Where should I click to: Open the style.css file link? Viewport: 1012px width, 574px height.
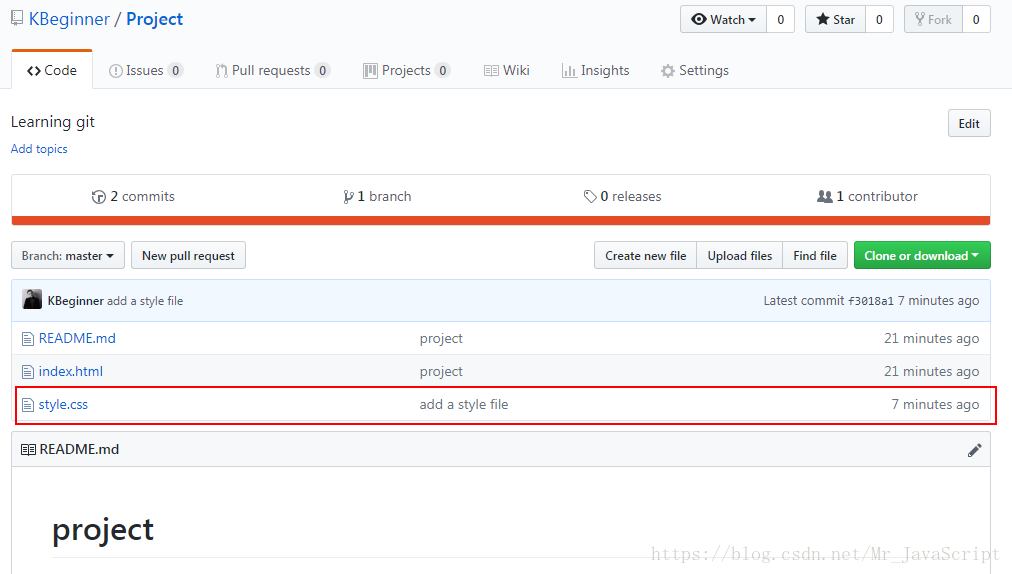63,404
